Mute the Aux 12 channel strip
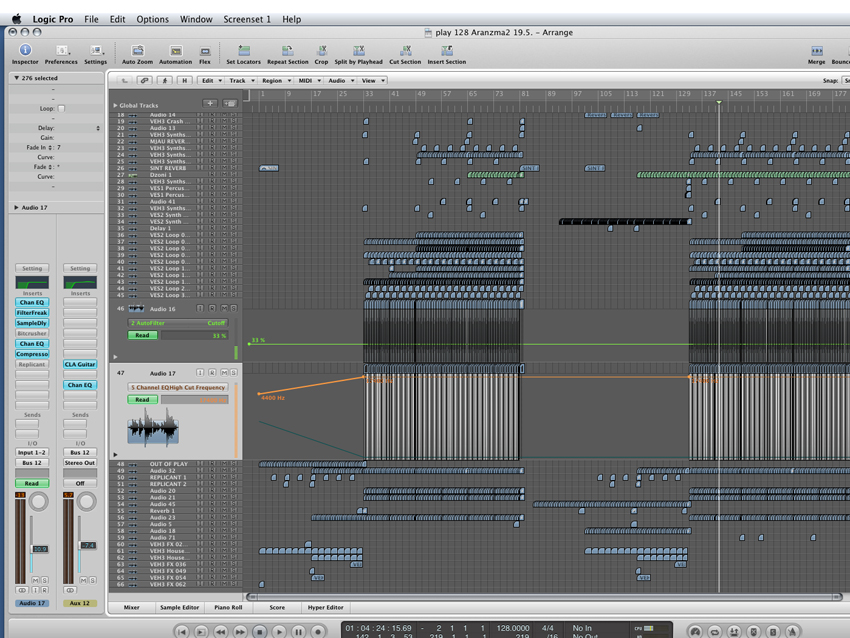 [x=83, y=580]
